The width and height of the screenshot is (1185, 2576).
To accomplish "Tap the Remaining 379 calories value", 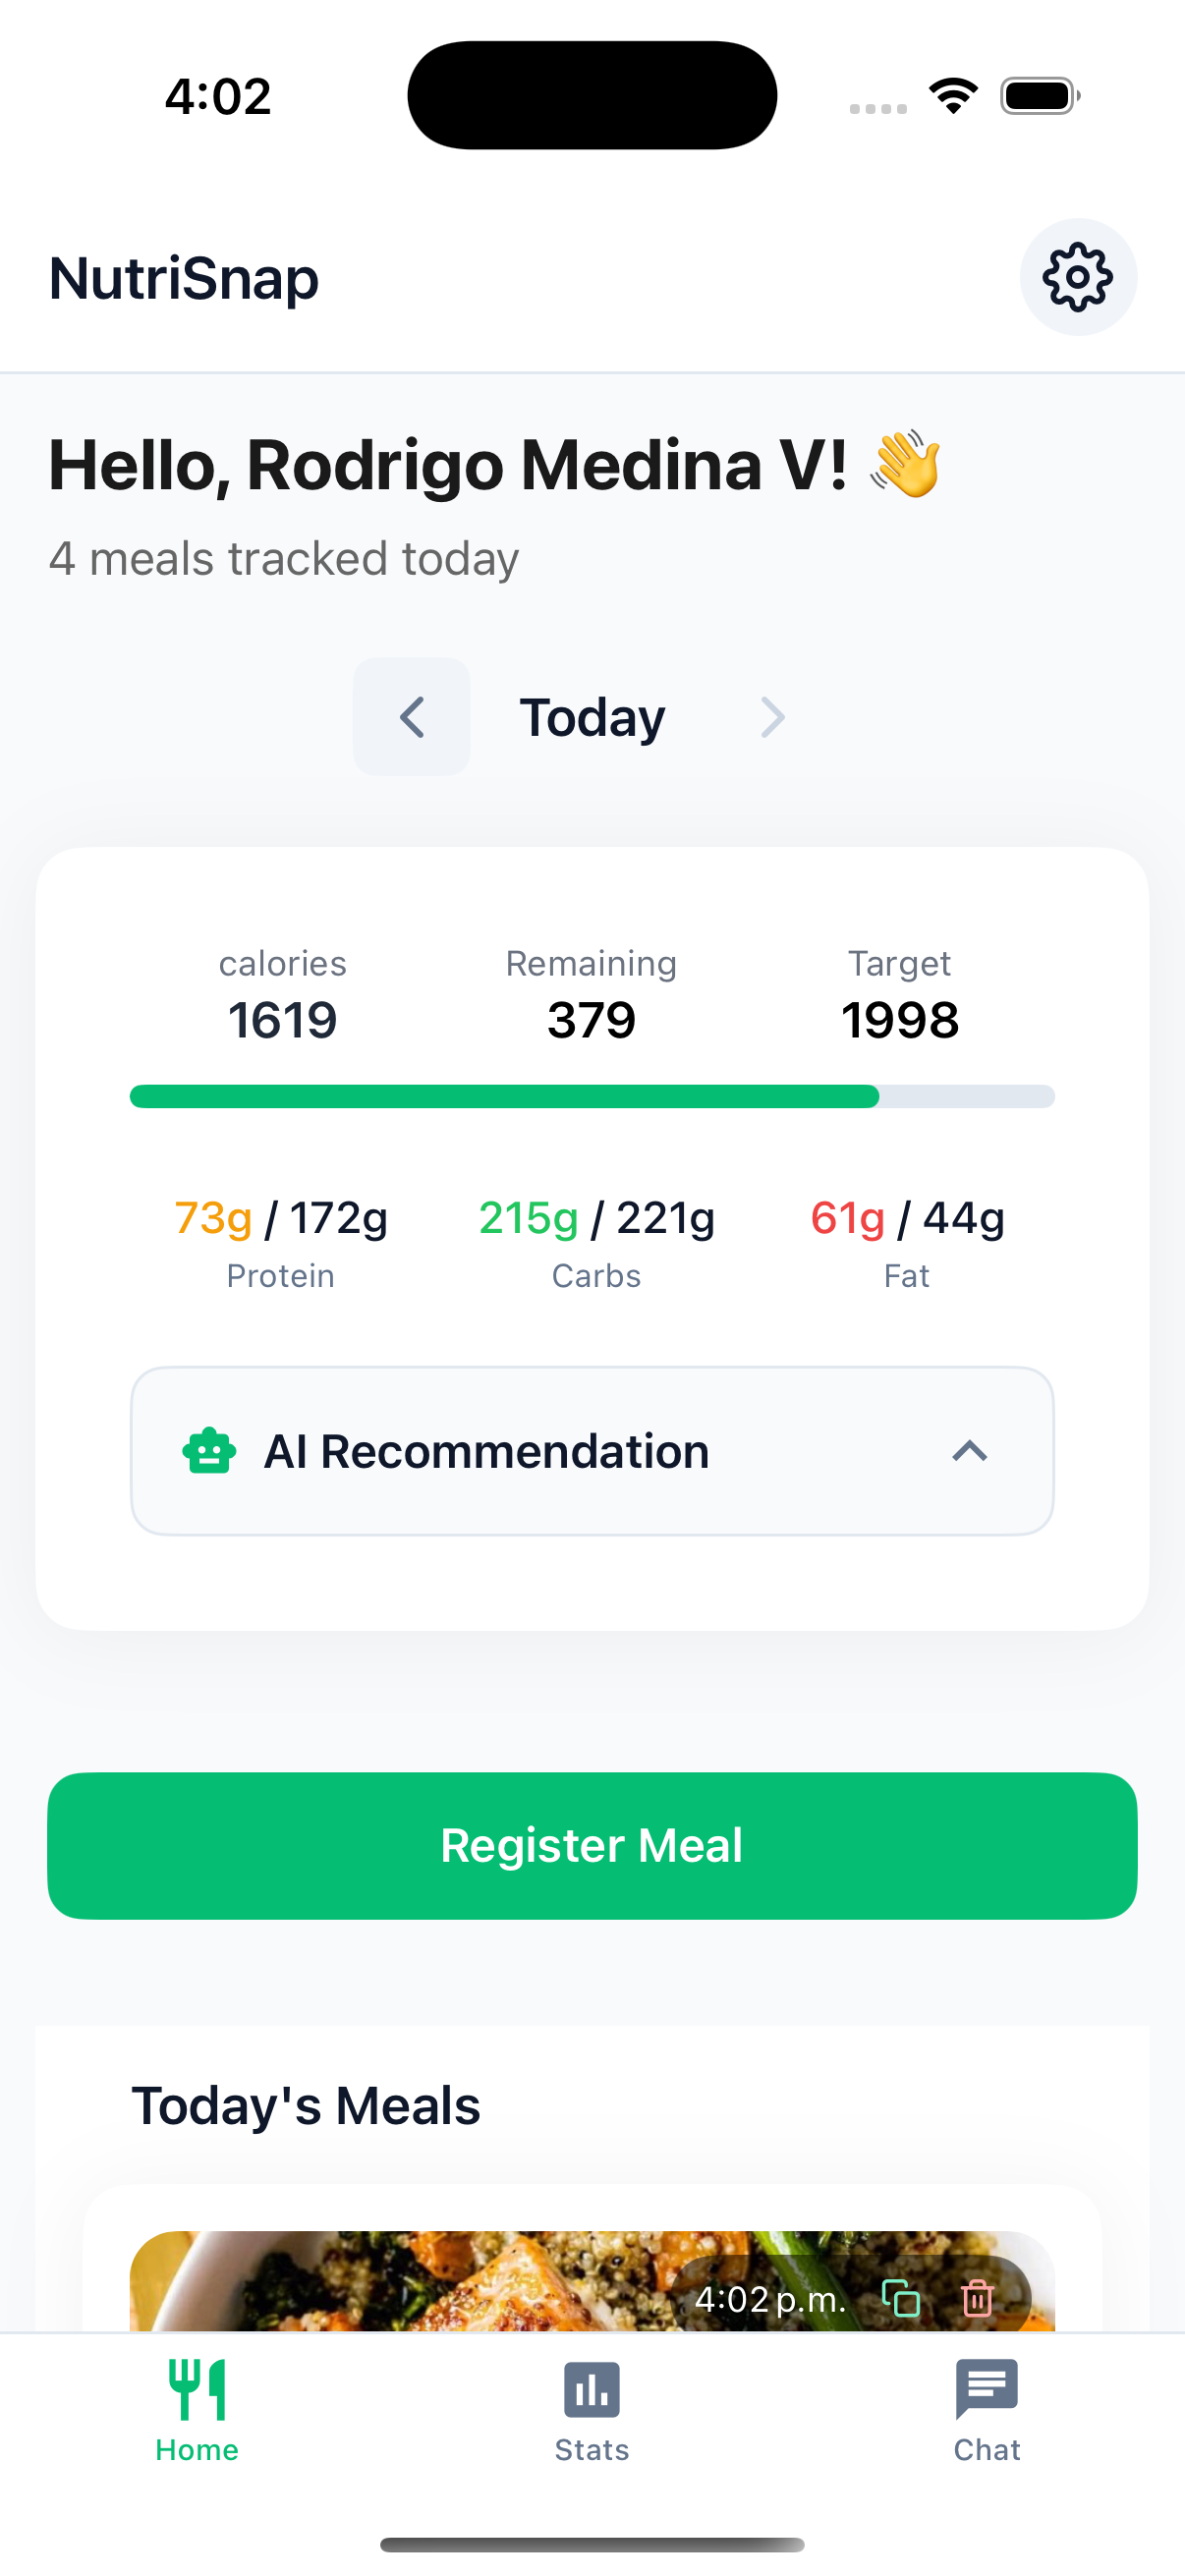I will pos(591,1020).
